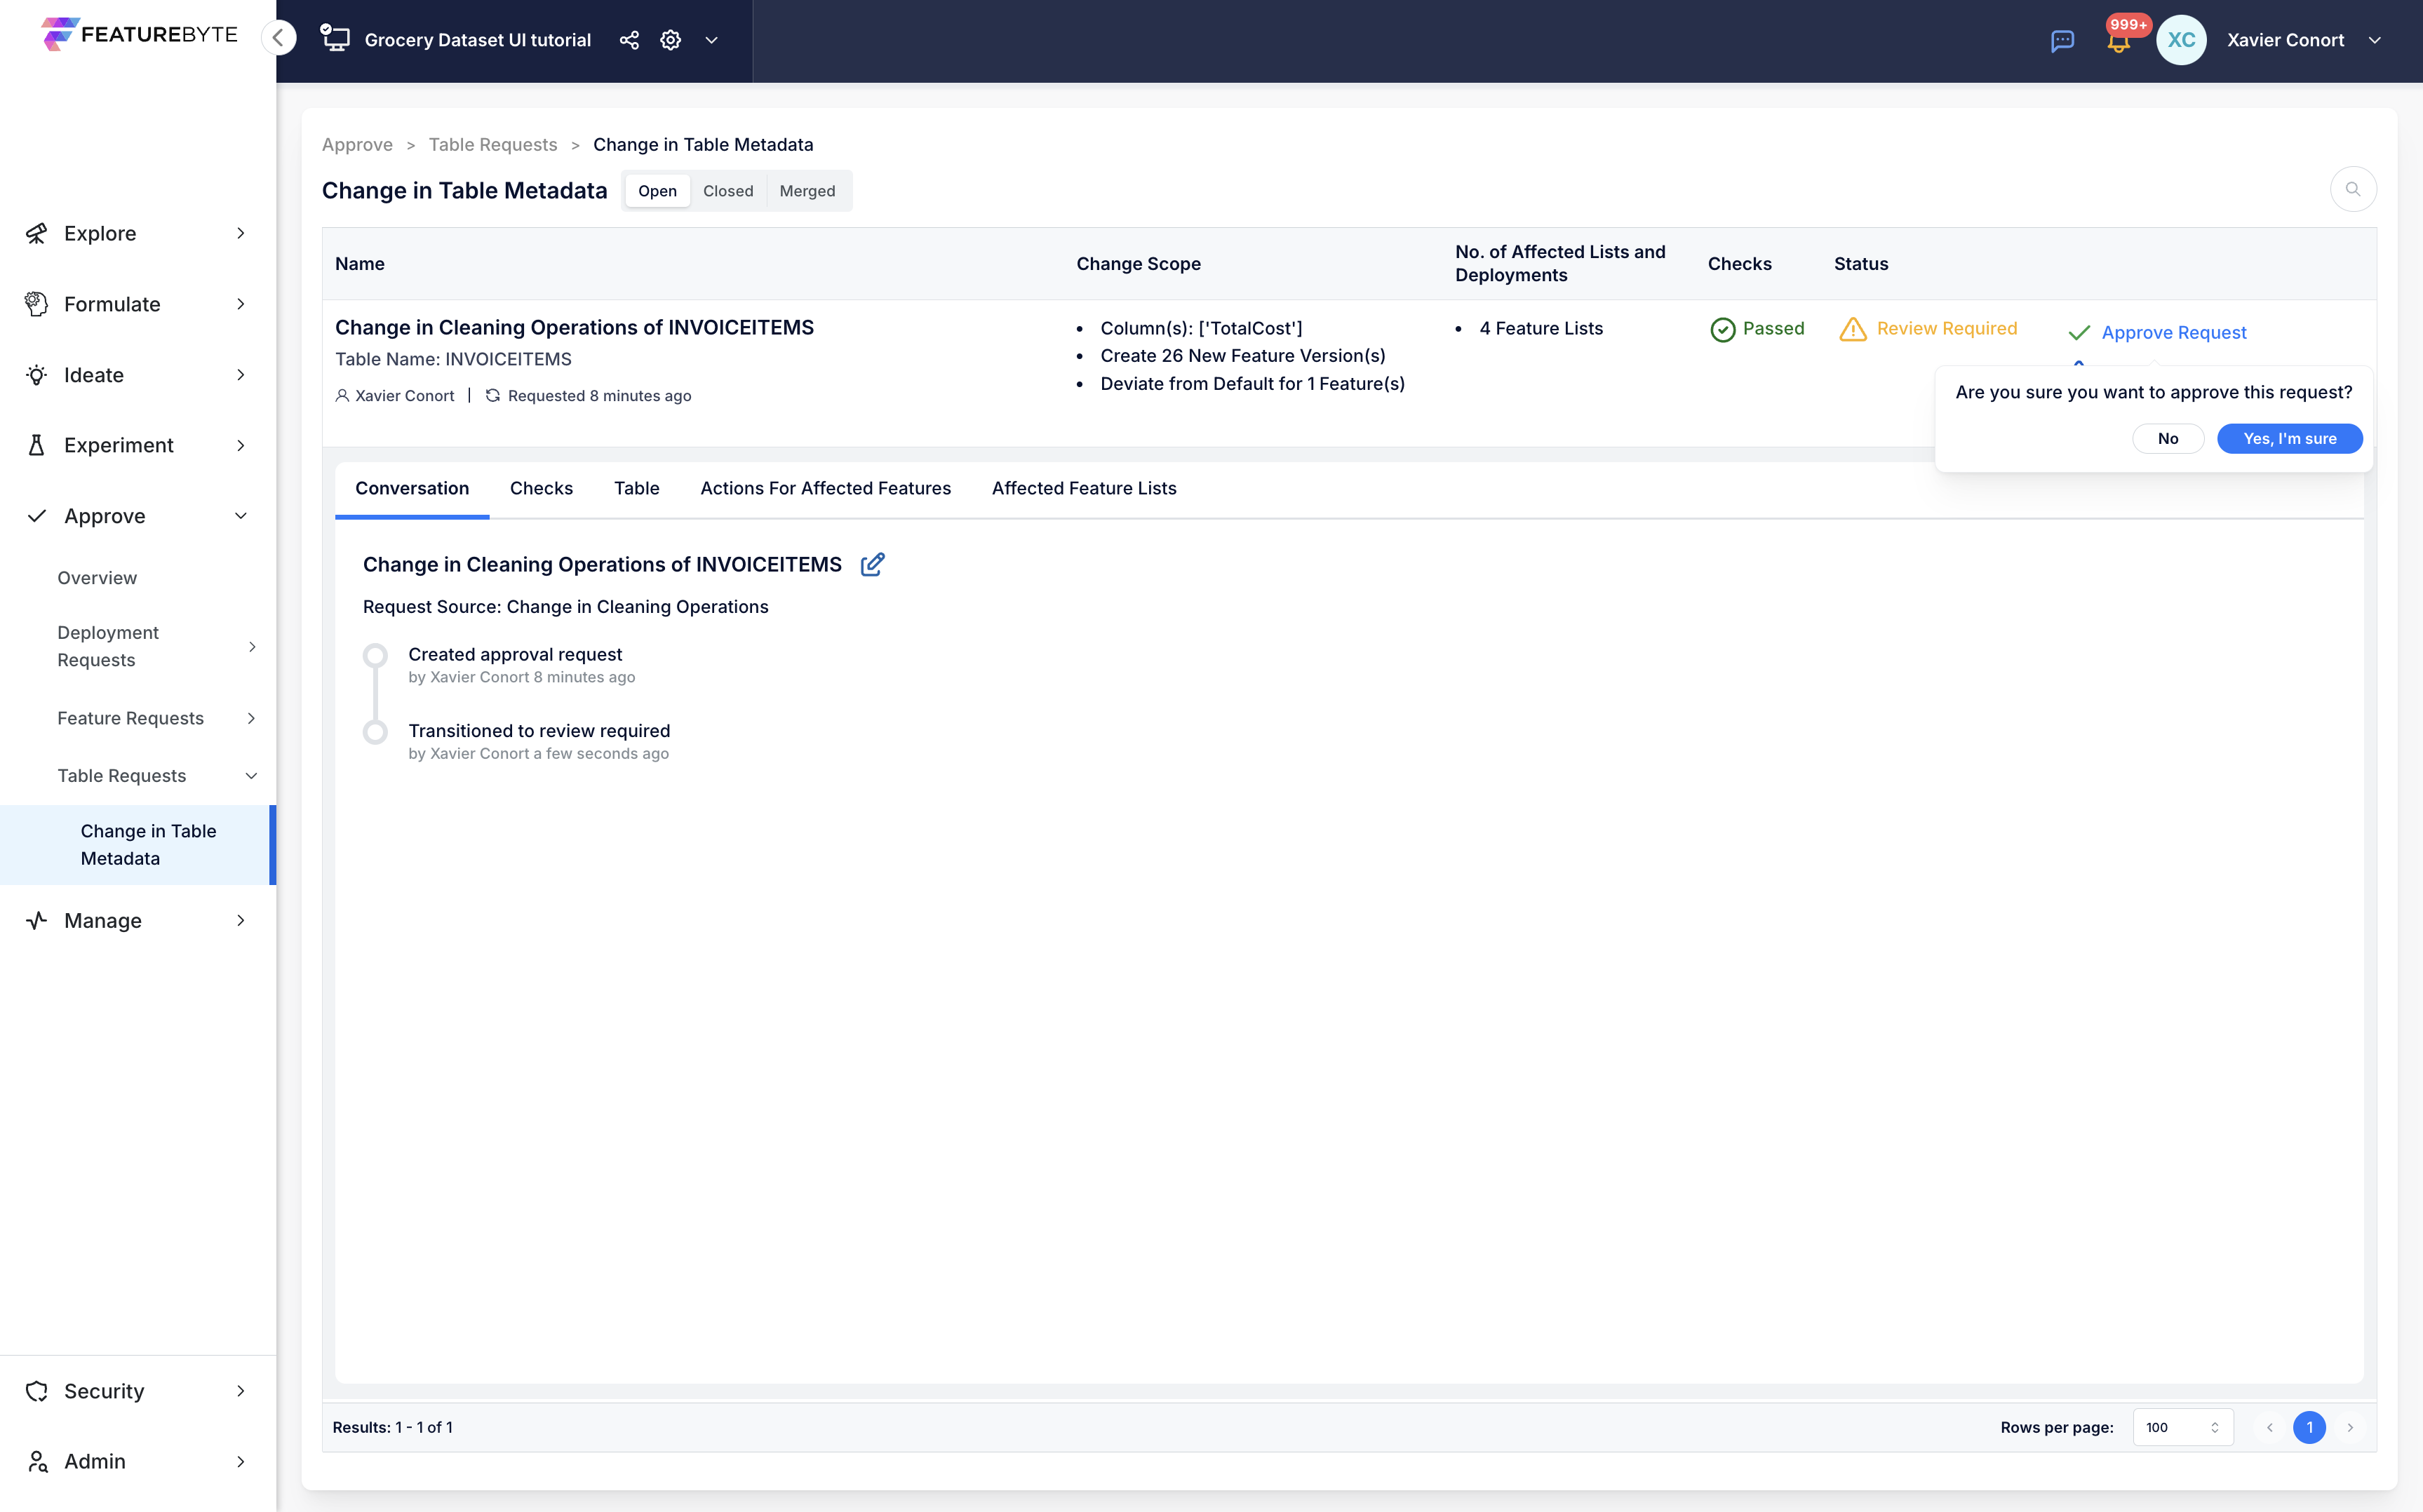This screenshot has width=2423, height=1512.
Task: Click the Review Required warning triangle icon
Action: pos(1852,329)
